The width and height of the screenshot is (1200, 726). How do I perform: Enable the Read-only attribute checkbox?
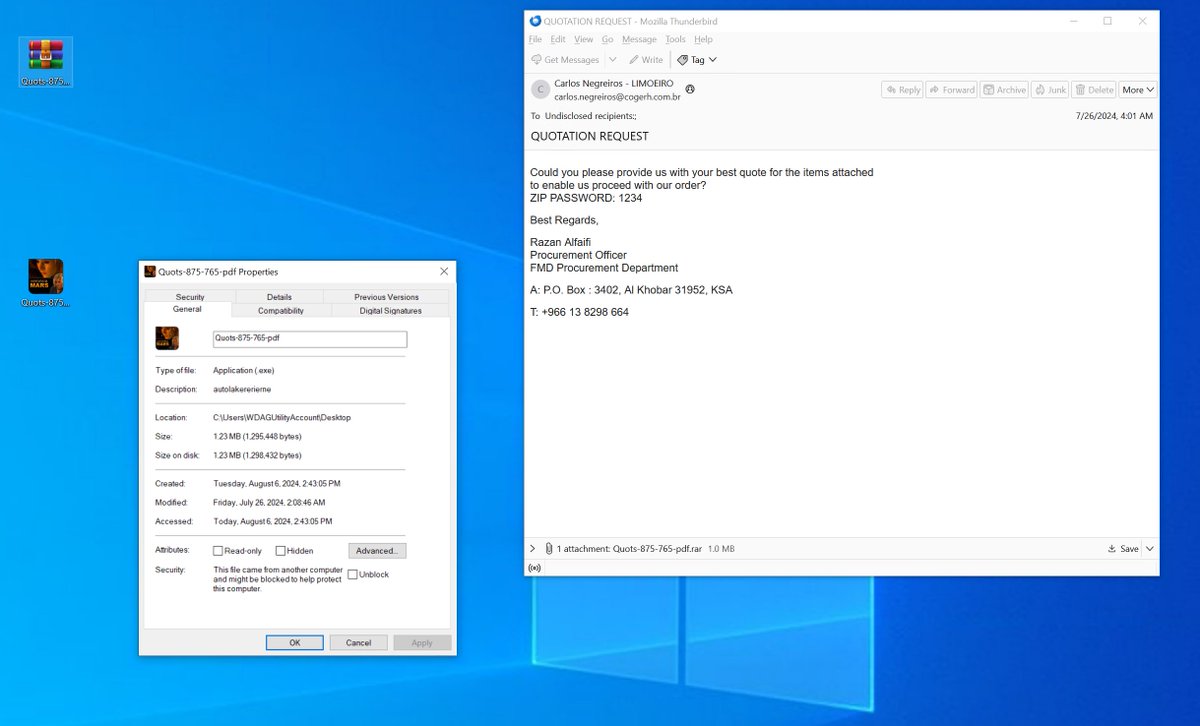(216, 550)
